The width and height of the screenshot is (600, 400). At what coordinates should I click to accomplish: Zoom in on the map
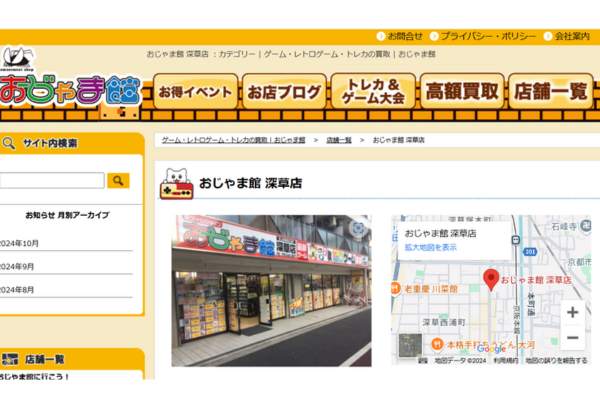click(x=572, y=312)
